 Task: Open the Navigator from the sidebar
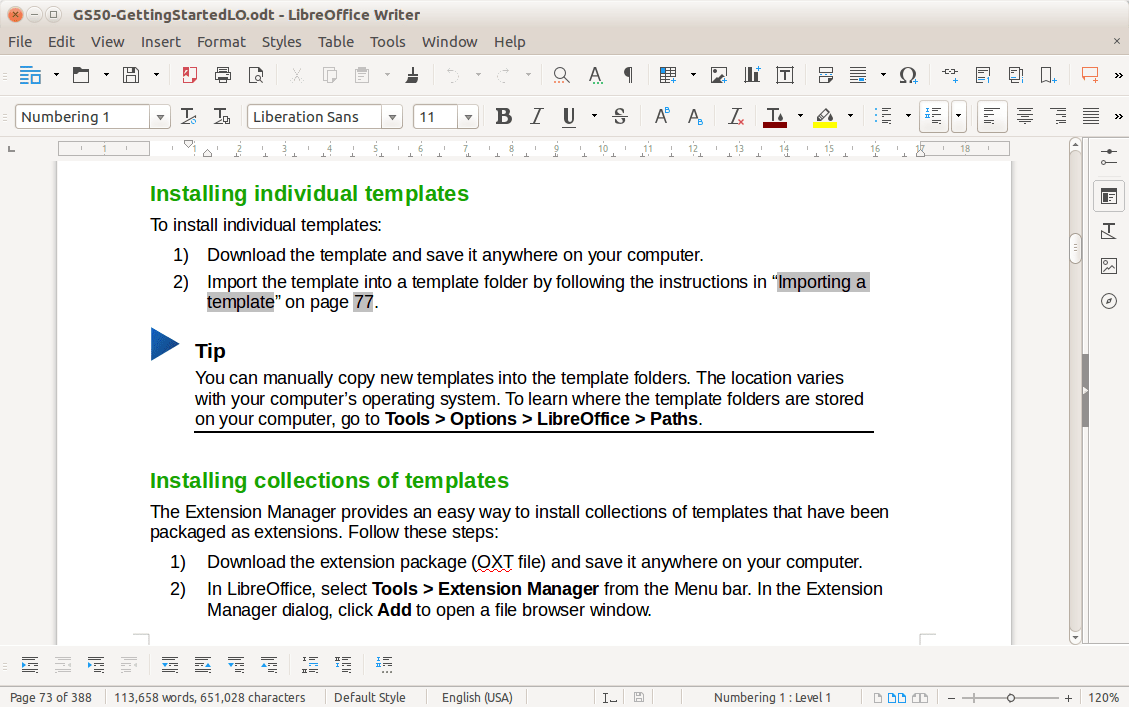(1108, 300)
